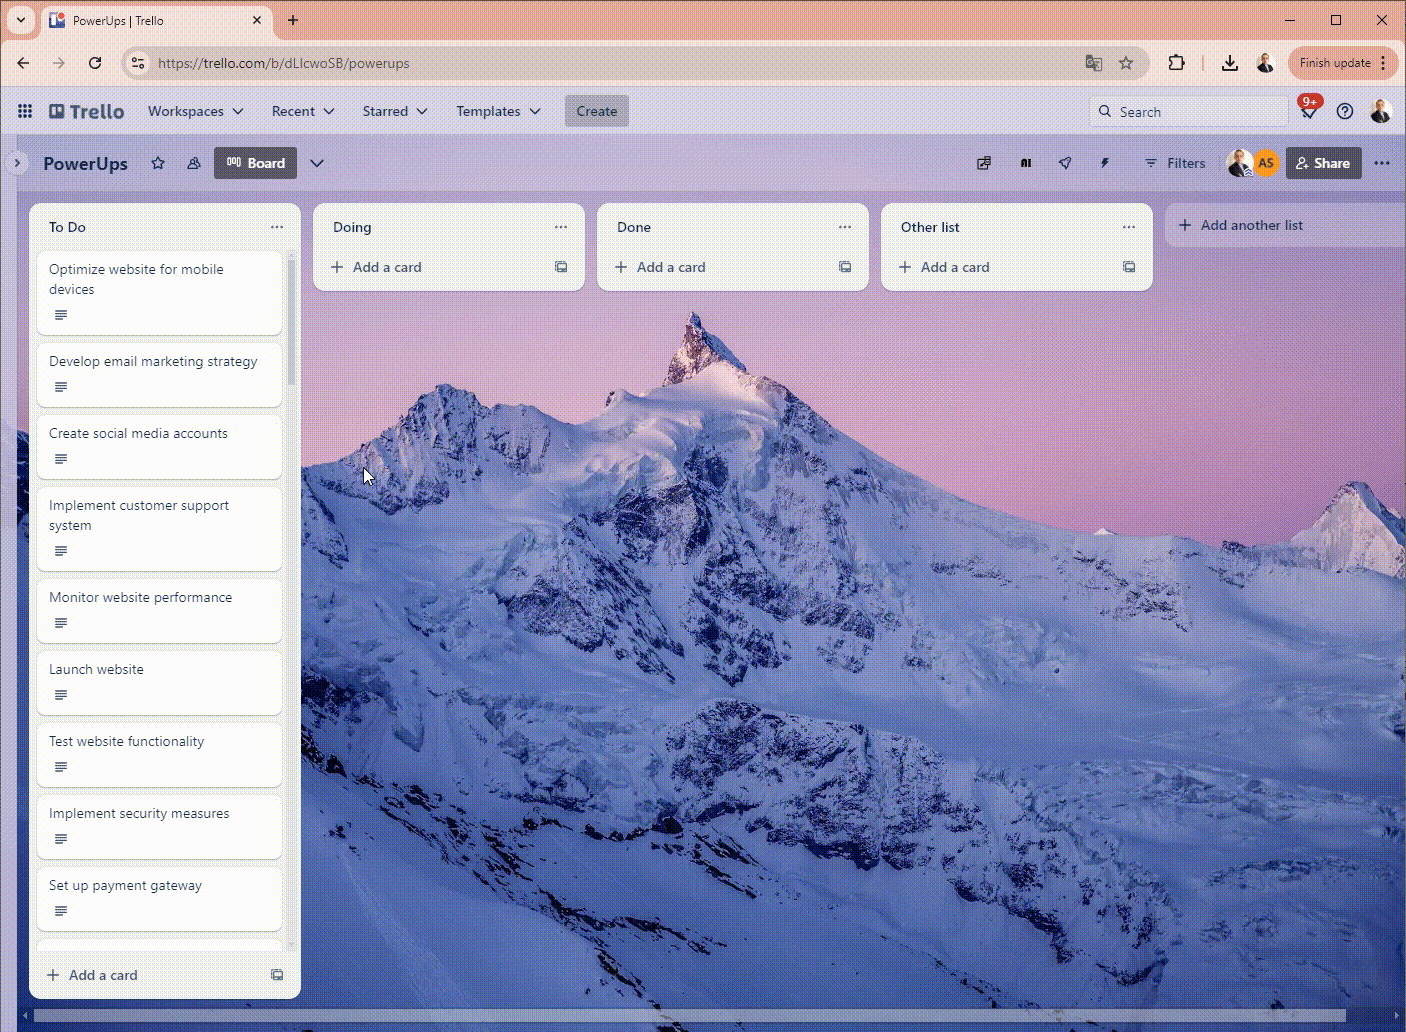Click the Share button

[x=1323, y=162]
